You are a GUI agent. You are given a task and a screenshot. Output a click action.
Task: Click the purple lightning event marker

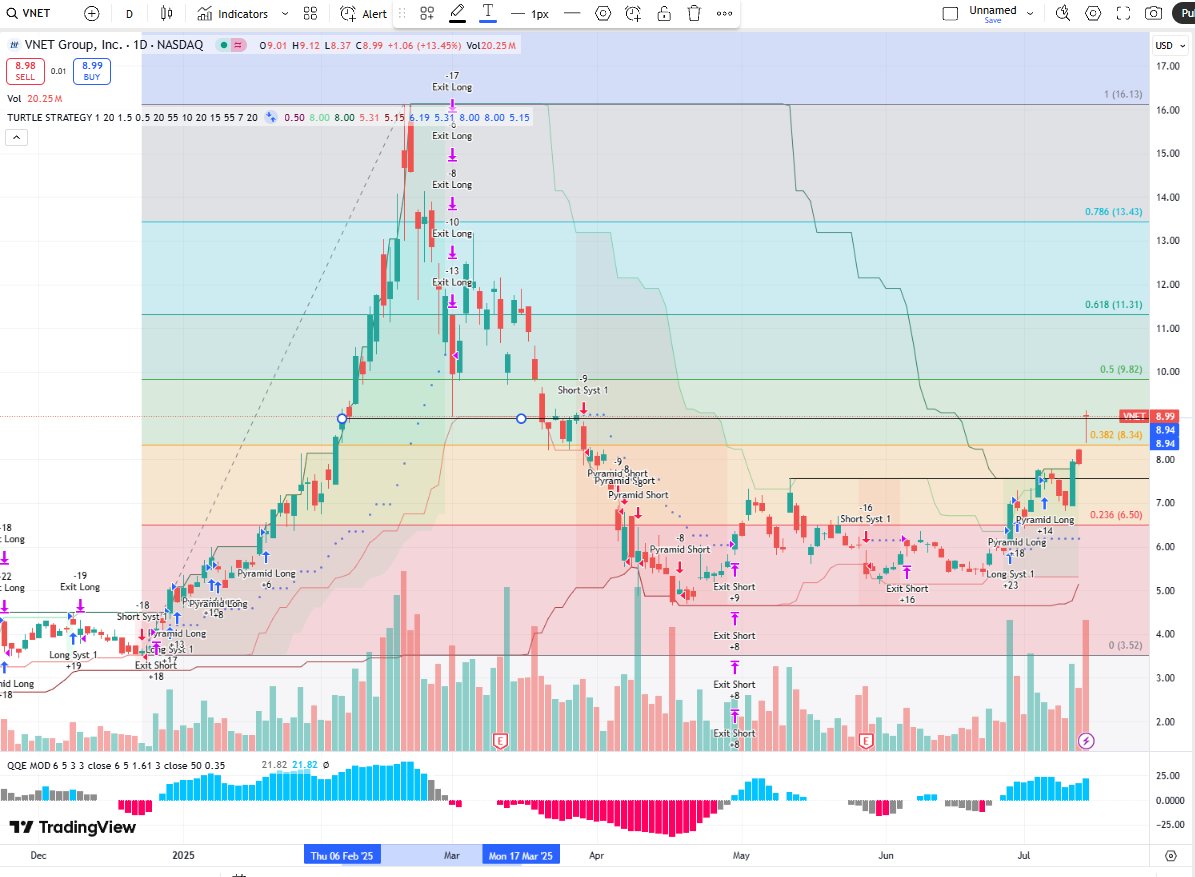click(1086, 740)
